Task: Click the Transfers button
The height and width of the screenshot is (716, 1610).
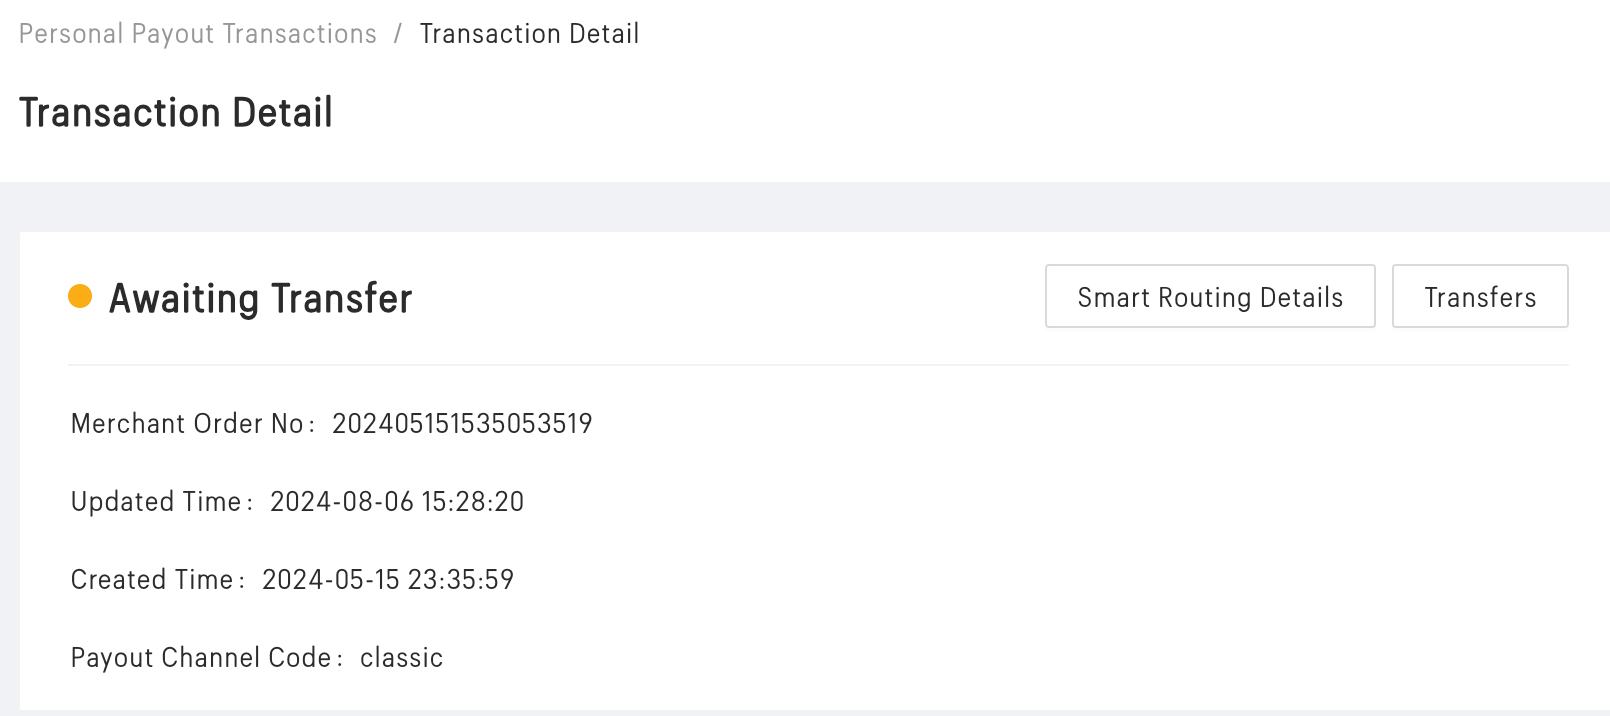Action: point(1480,296)
